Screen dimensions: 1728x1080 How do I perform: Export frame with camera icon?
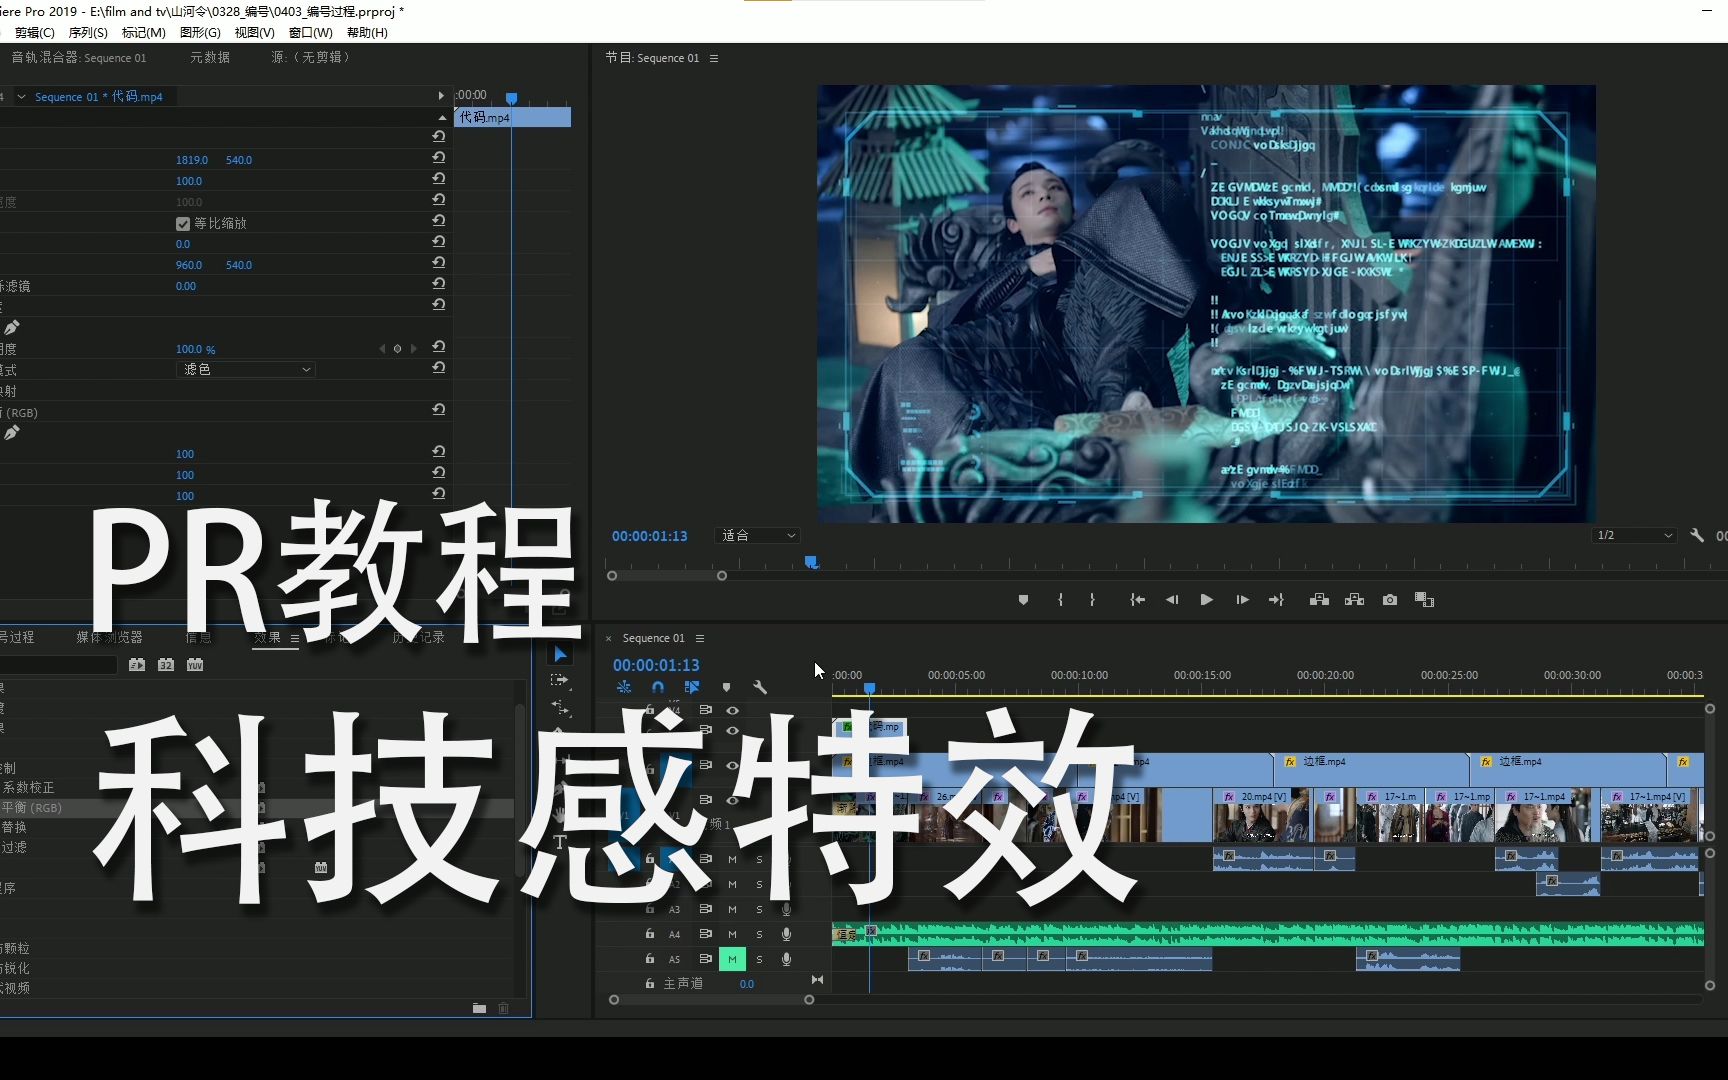click(x=1390, y=600)
